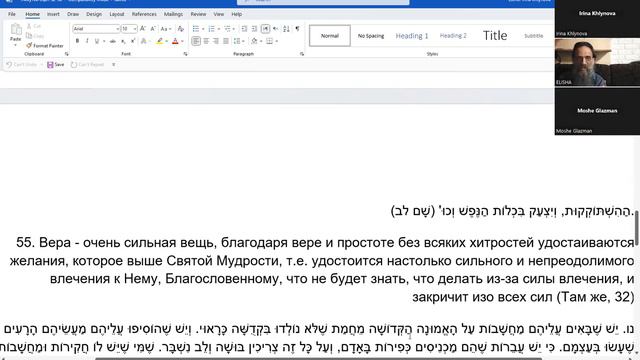Screen dimensions: 640x360
Task: Open underline style dropdown arrow
Action: [x=104, y=41]
